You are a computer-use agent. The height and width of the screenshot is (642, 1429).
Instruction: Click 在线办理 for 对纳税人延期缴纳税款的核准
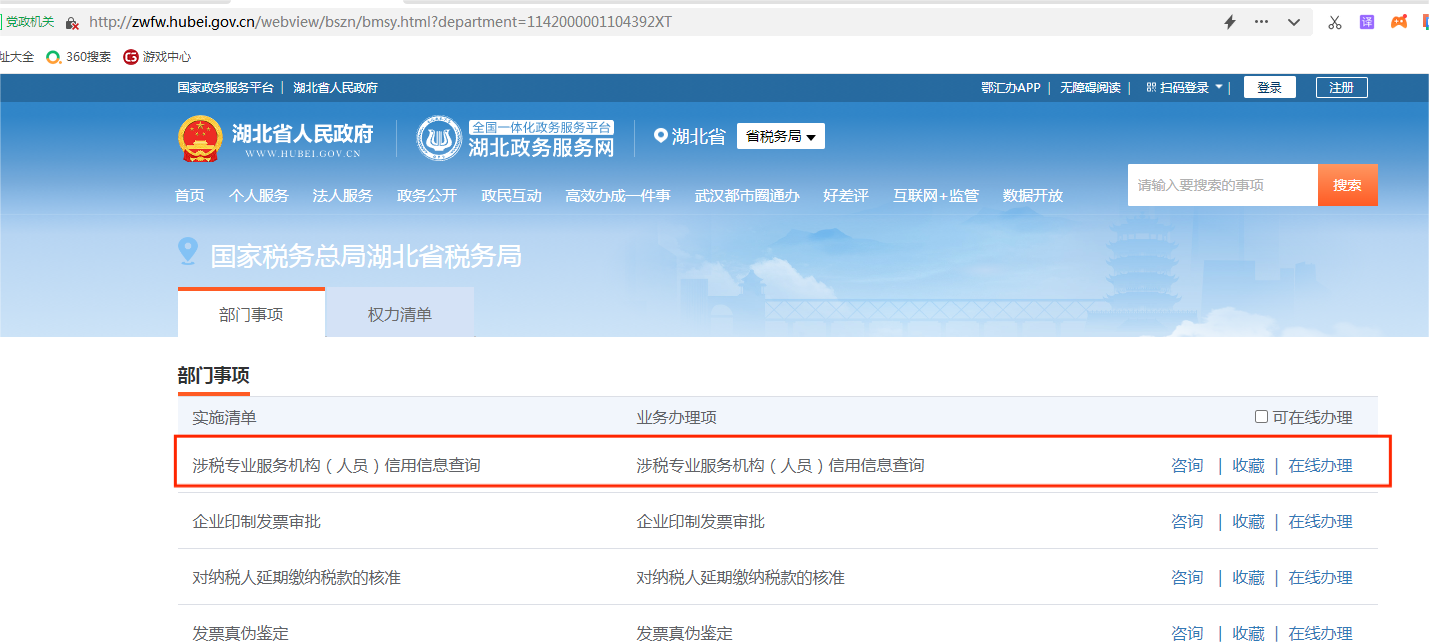1320,577
